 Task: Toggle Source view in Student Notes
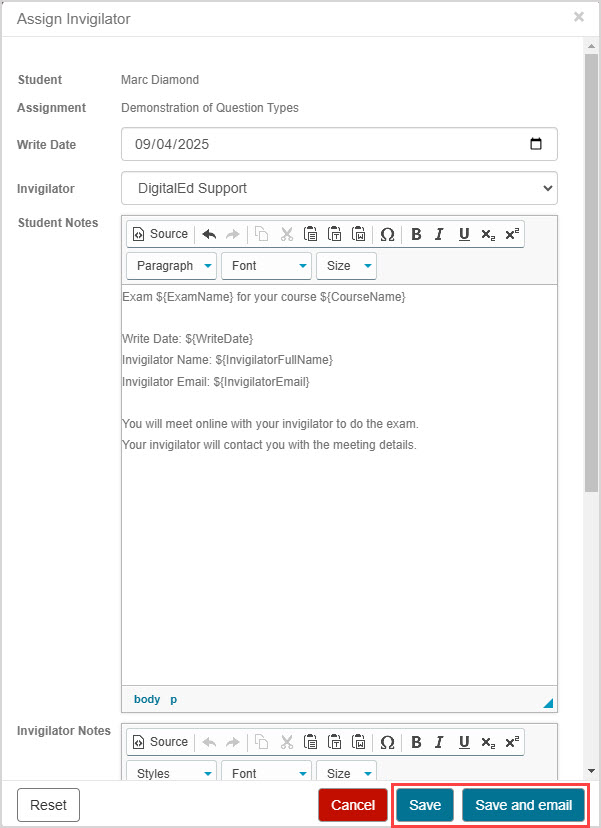tap(160, 234)
